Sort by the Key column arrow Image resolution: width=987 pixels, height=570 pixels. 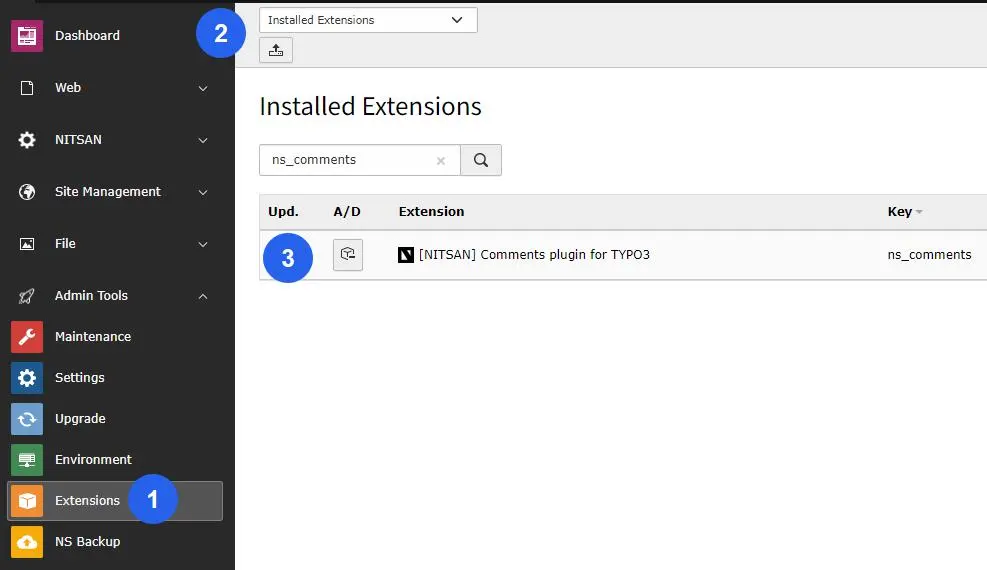pos(919,212)
